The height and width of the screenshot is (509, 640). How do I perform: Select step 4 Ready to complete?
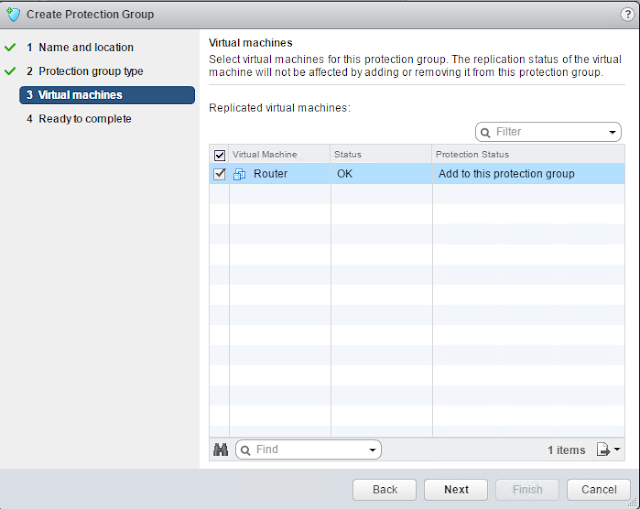(x=79, y=119)
